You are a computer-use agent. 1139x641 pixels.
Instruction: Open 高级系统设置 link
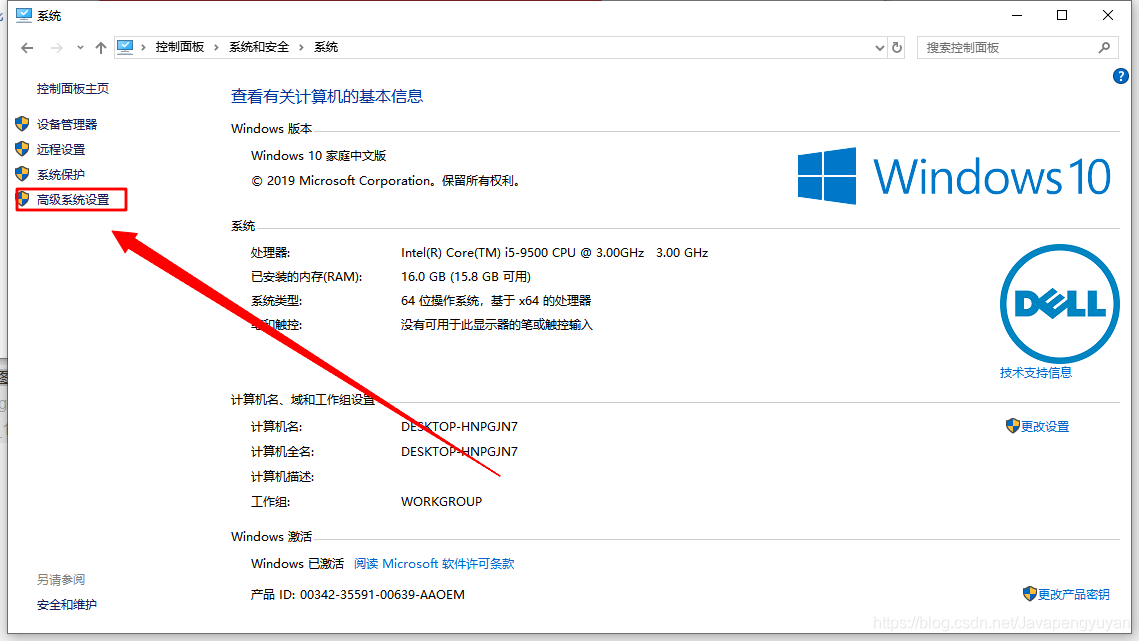(73, 199)
